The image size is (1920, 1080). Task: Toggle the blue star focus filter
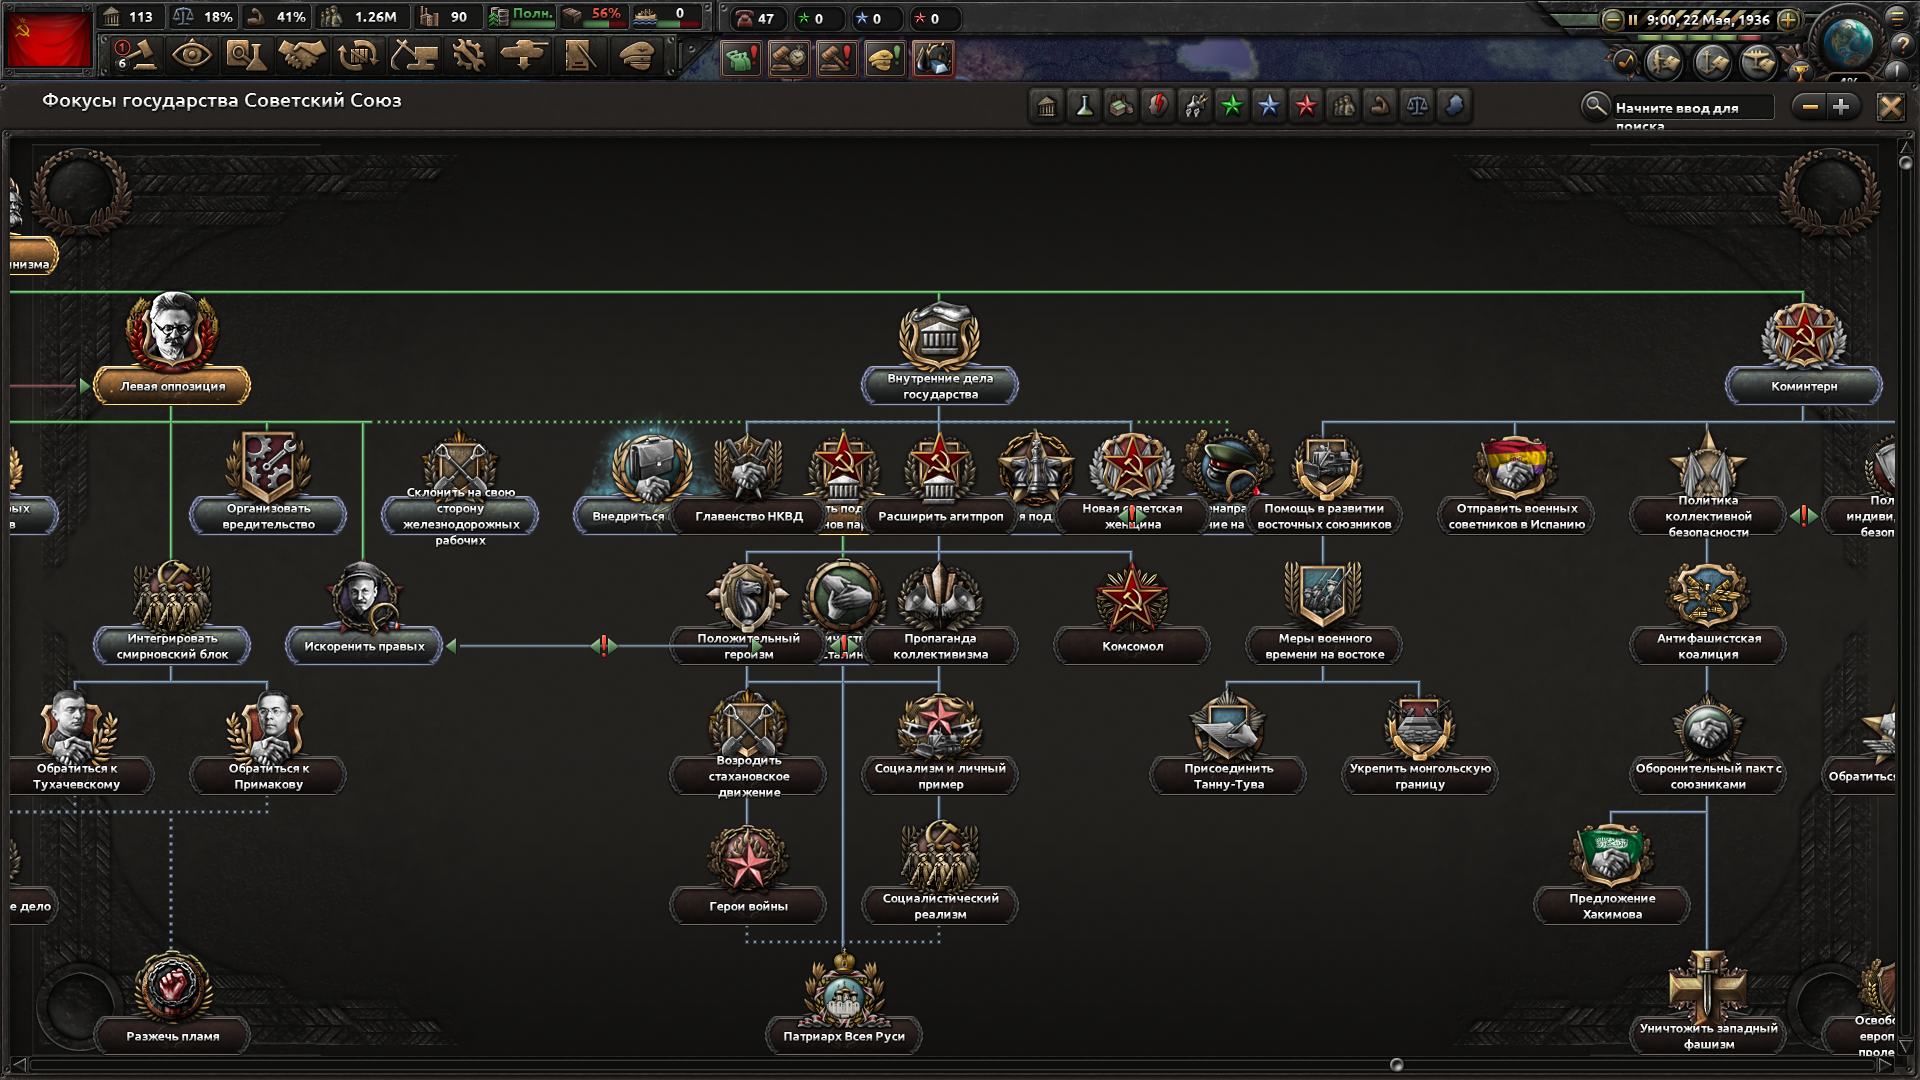coord(1268,106)
